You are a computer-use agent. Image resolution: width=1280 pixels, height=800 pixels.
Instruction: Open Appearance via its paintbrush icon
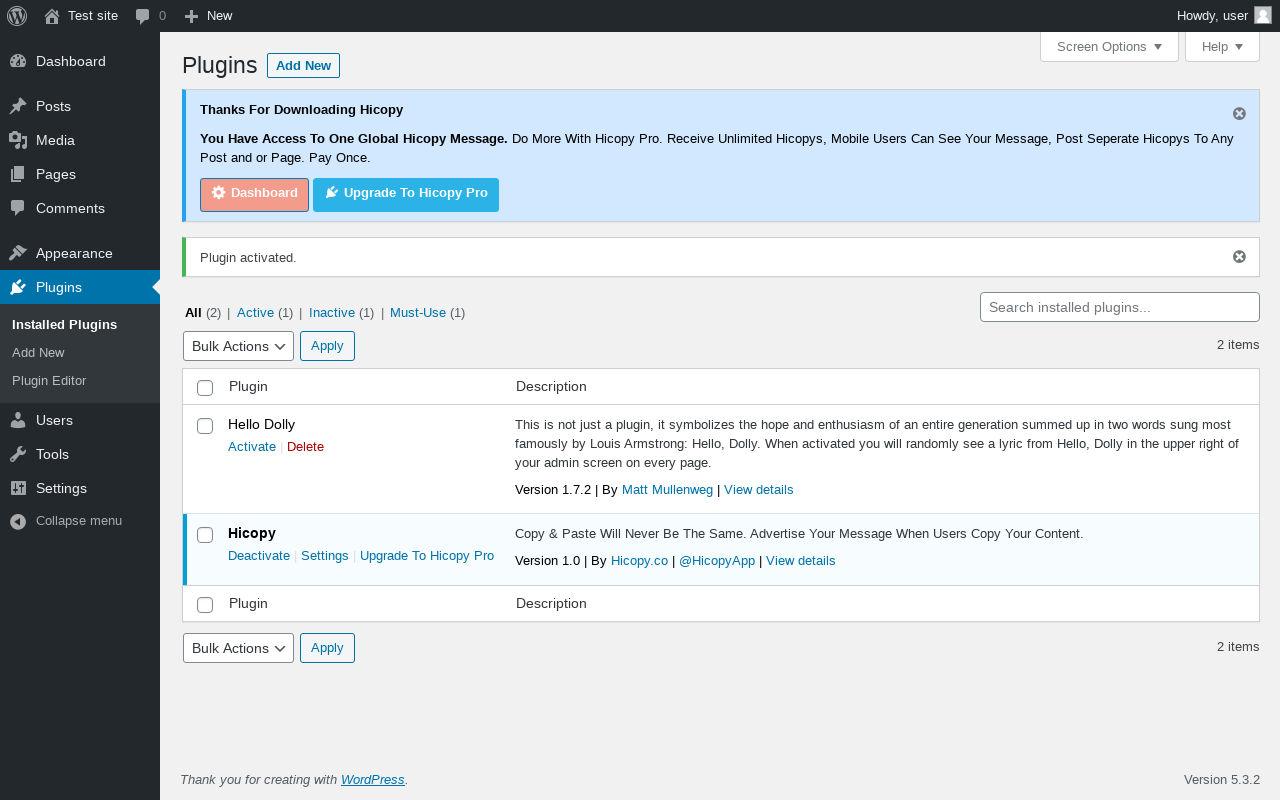tap(18, 253)
